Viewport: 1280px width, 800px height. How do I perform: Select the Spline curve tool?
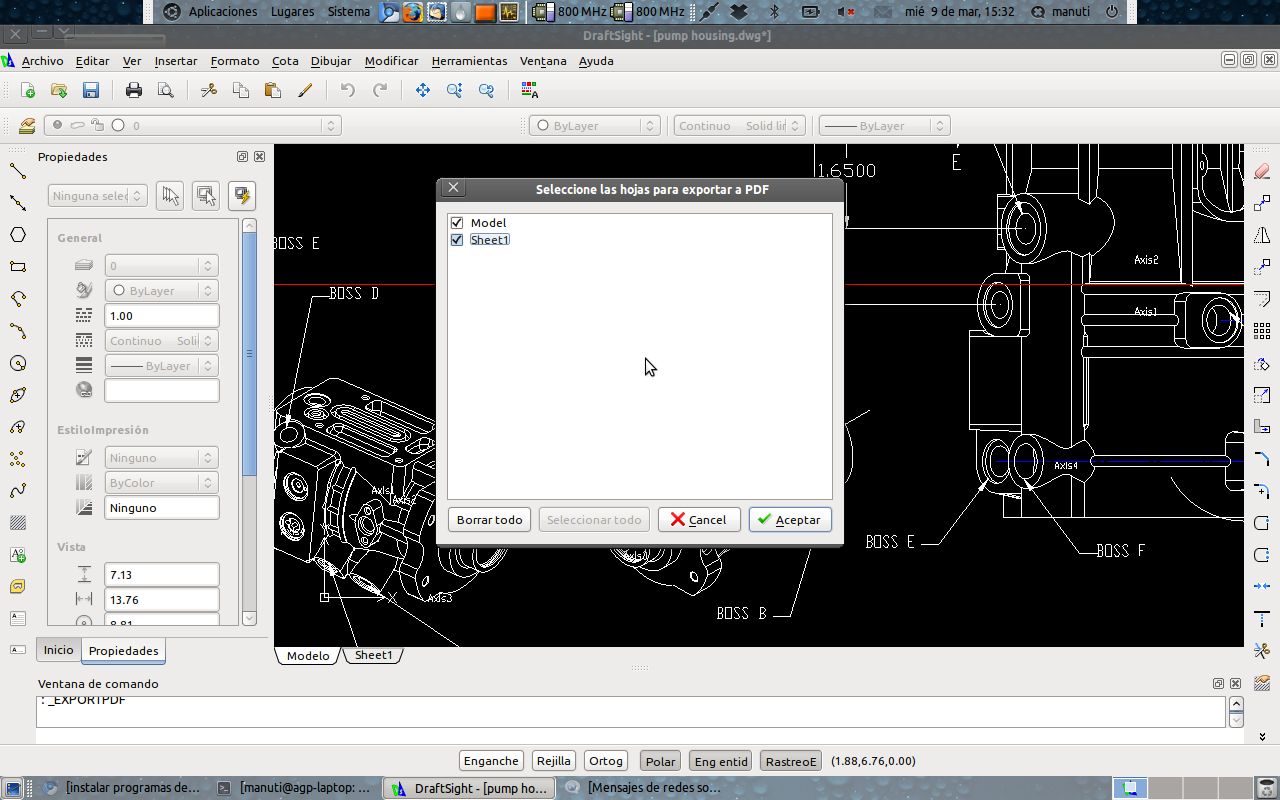pos(17,490)
